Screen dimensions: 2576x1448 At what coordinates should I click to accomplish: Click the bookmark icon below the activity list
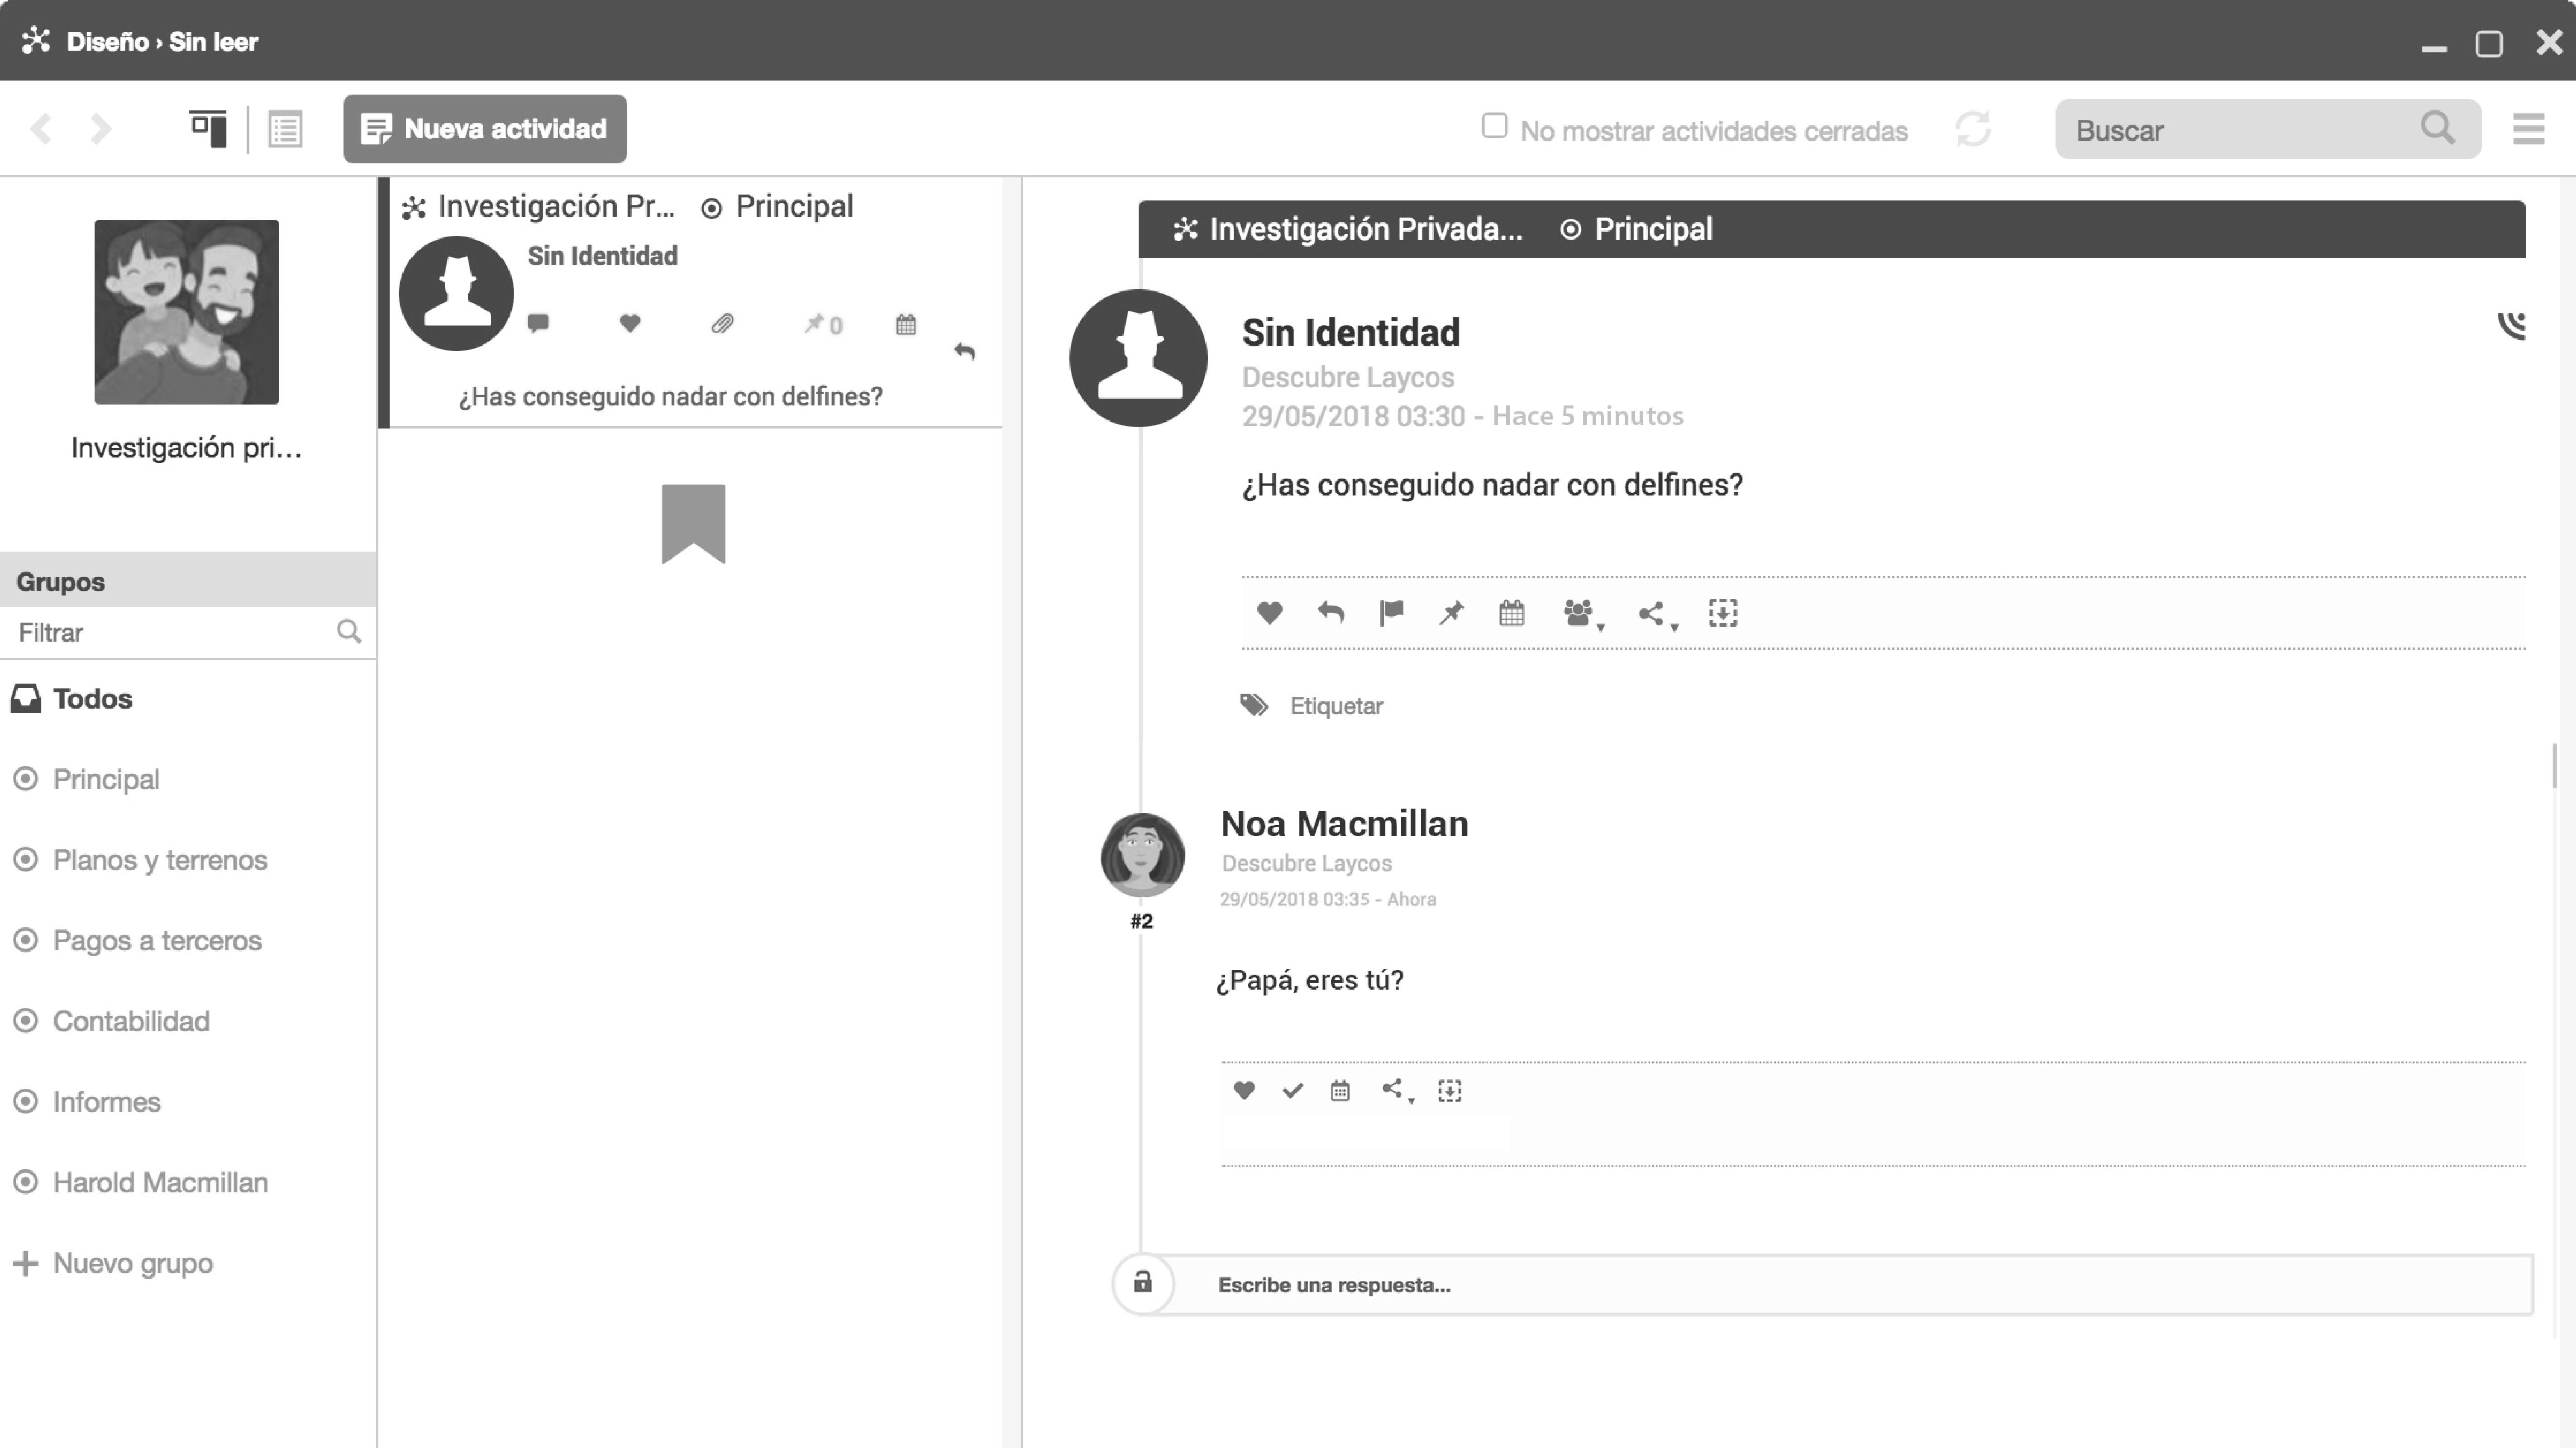click(693, 524)
